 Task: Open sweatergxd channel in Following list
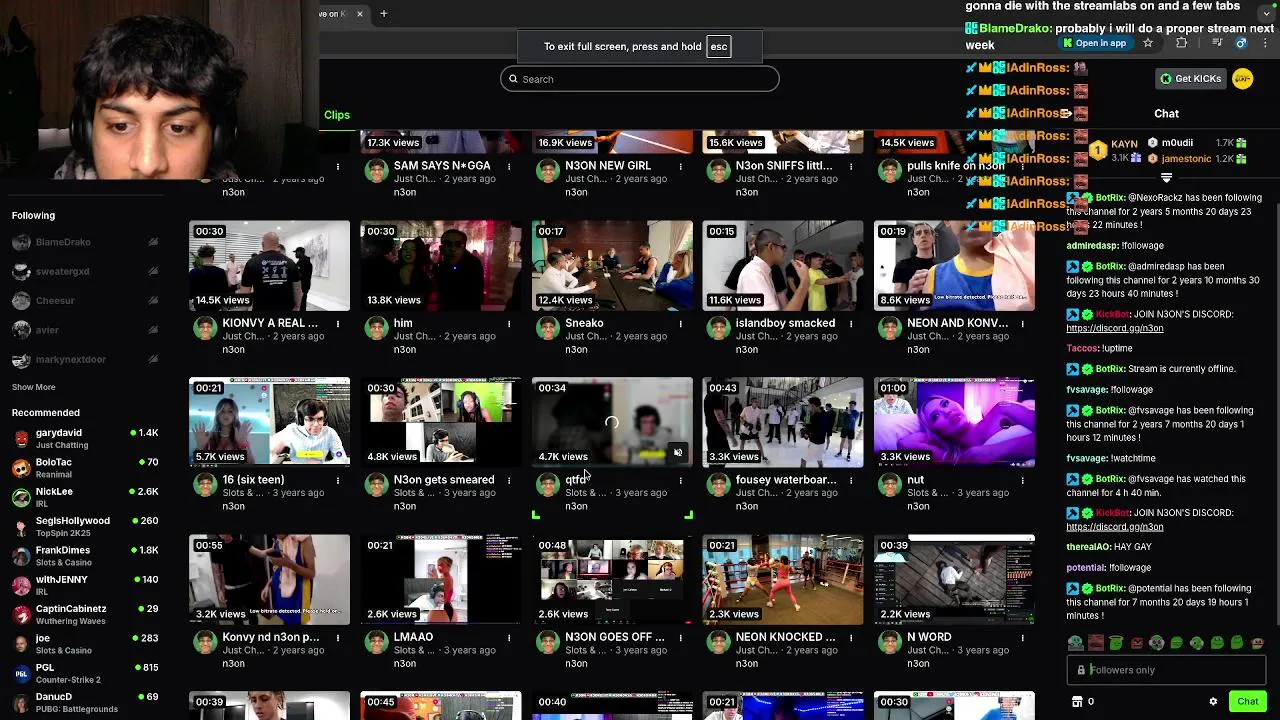(62, 271)
